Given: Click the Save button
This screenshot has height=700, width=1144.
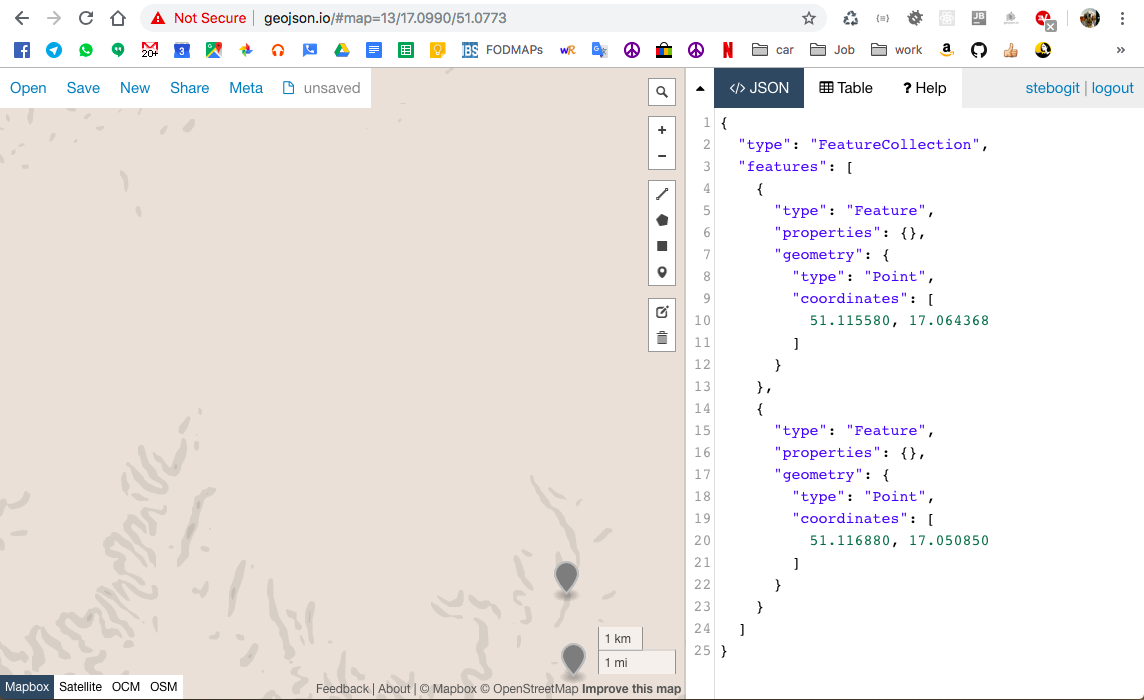Looking at the screenshot, I should tap(83, 88).
